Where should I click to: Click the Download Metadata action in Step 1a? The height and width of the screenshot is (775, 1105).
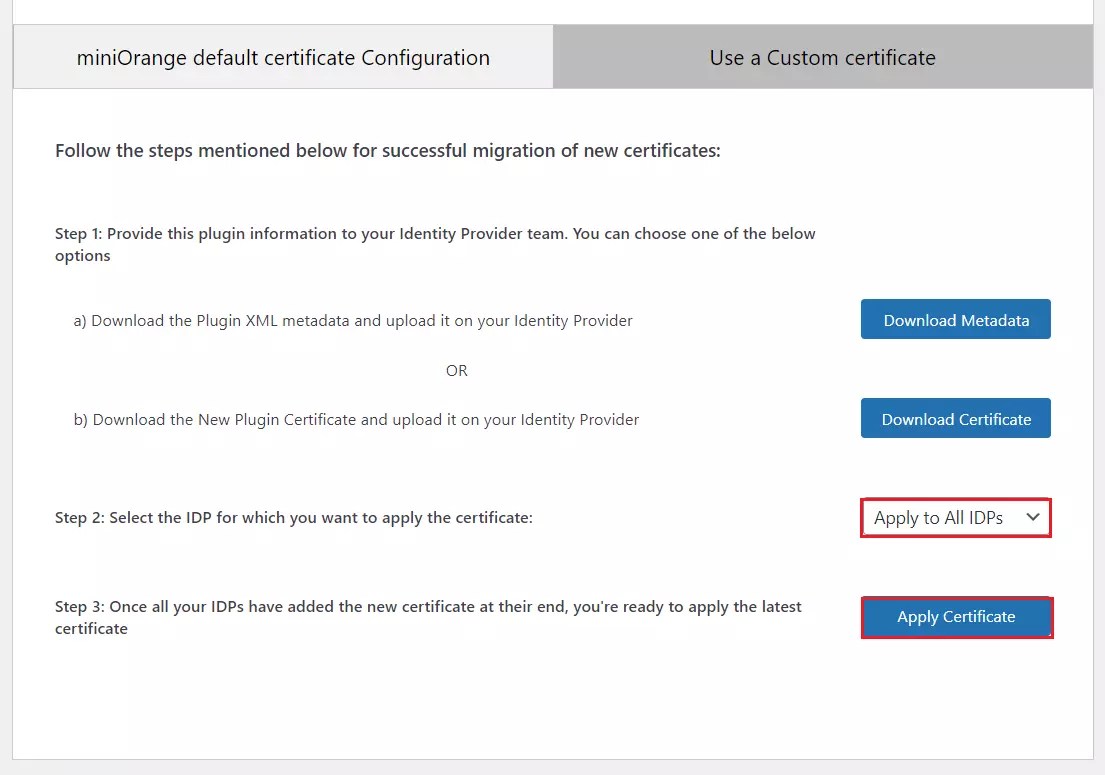tap(955, 319)
